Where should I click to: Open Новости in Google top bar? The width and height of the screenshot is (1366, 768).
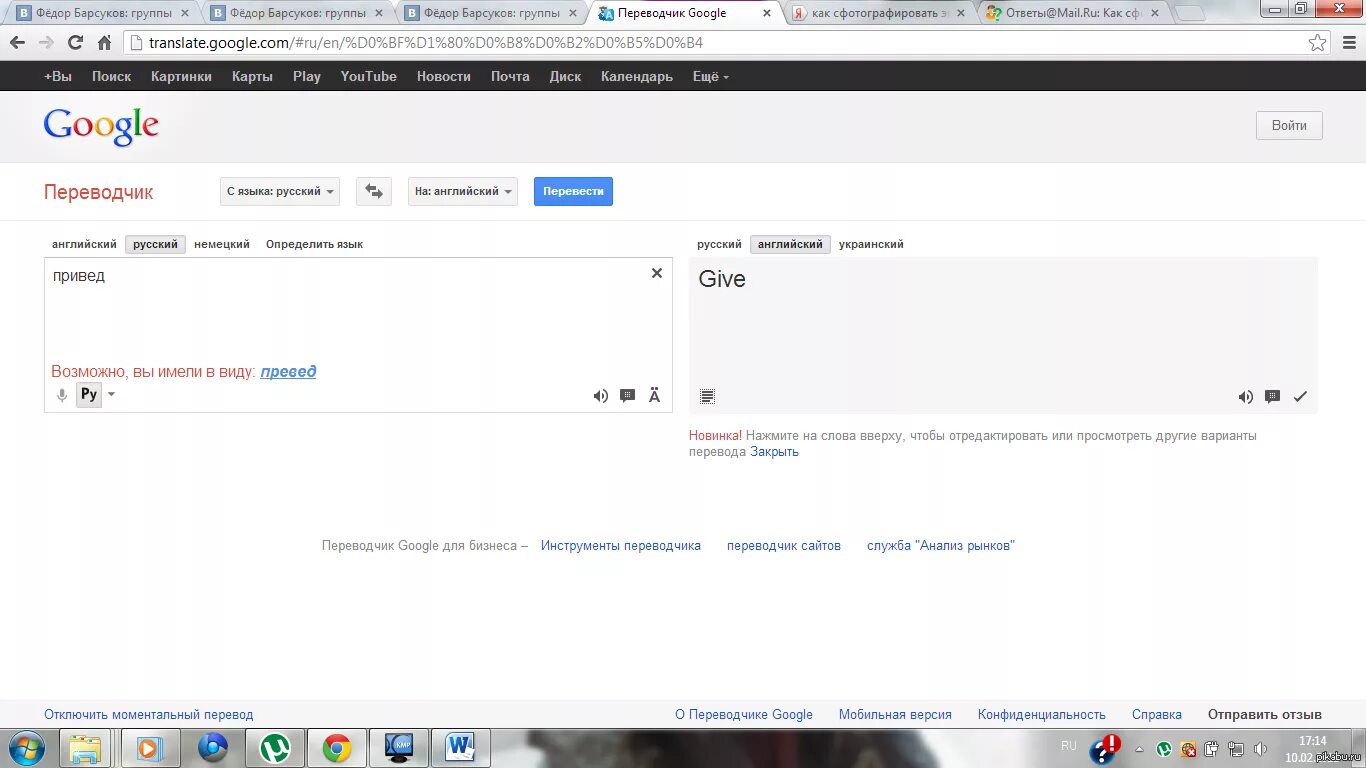(x=444, y=76)
